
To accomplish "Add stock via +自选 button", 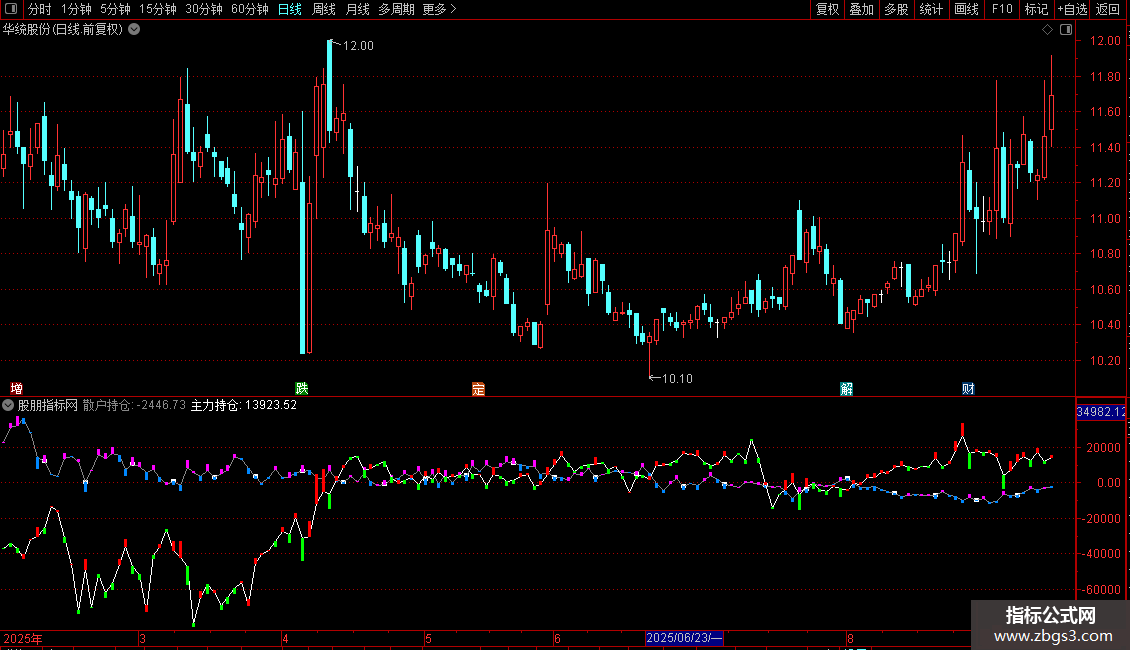I will [1072, 9].
